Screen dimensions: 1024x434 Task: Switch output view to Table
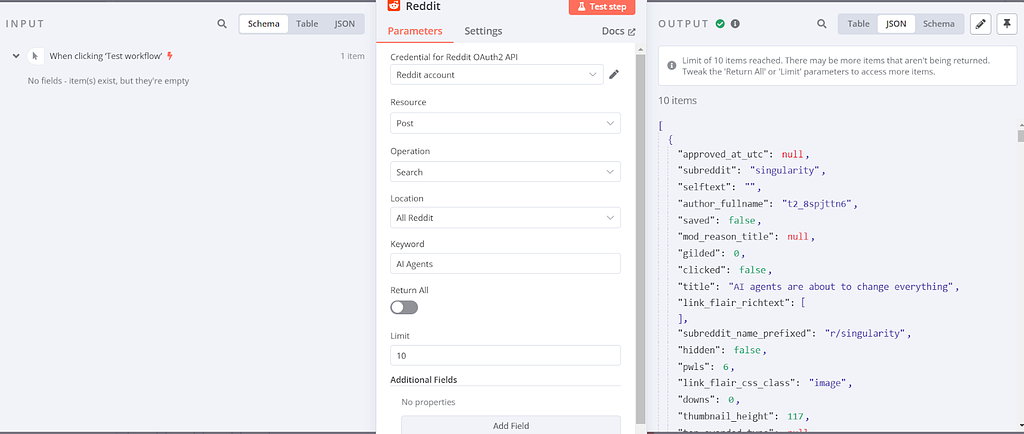tap(858, 23)
